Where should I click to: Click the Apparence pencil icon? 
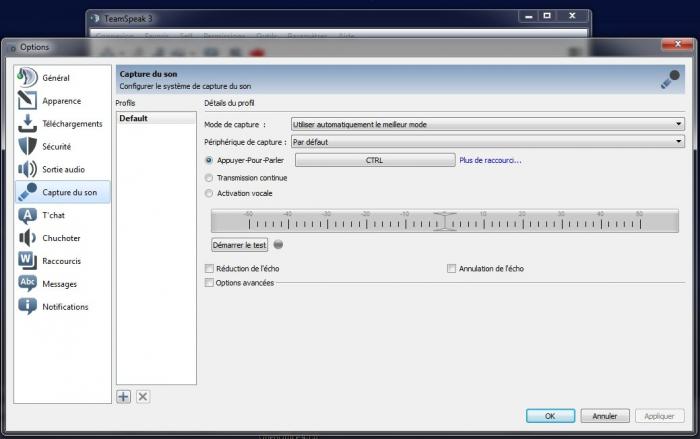[x=27, y=100]
